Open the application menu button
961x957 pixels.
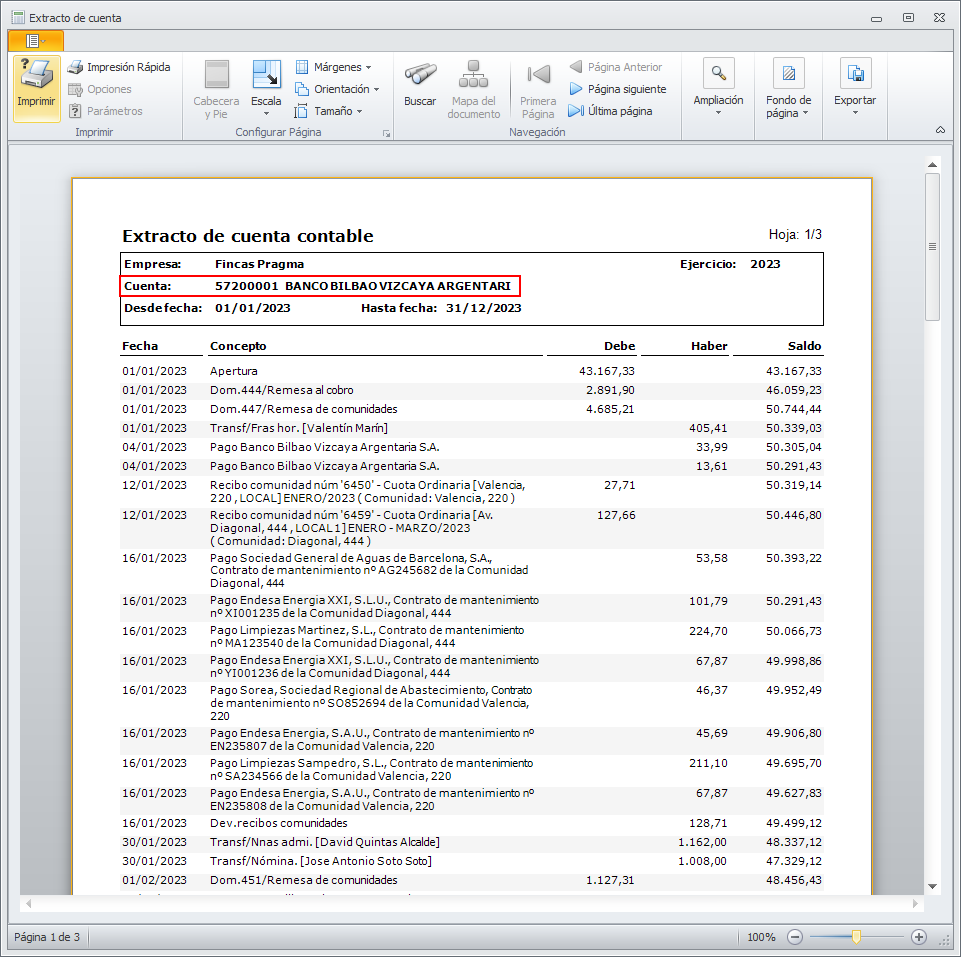[35, 40]
